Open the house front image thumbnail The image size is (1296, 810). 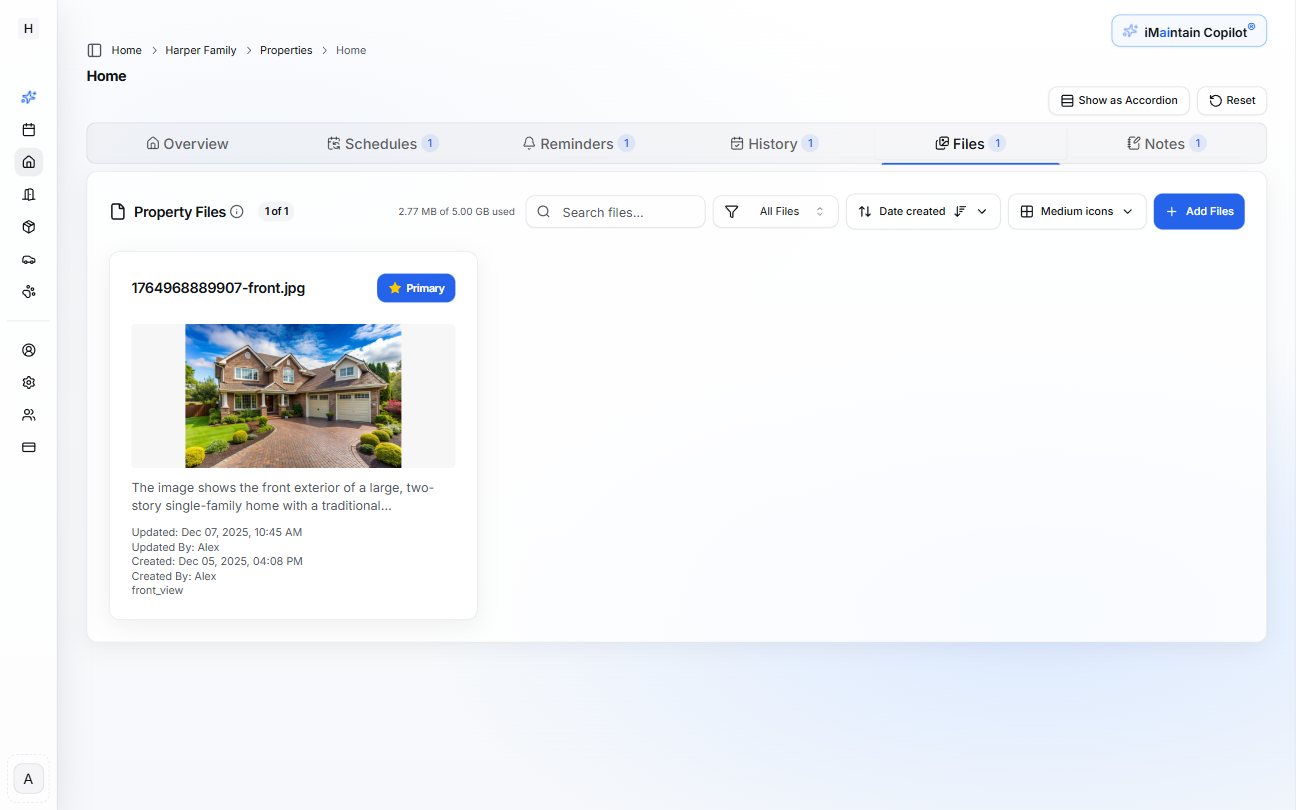coord(293,396)
